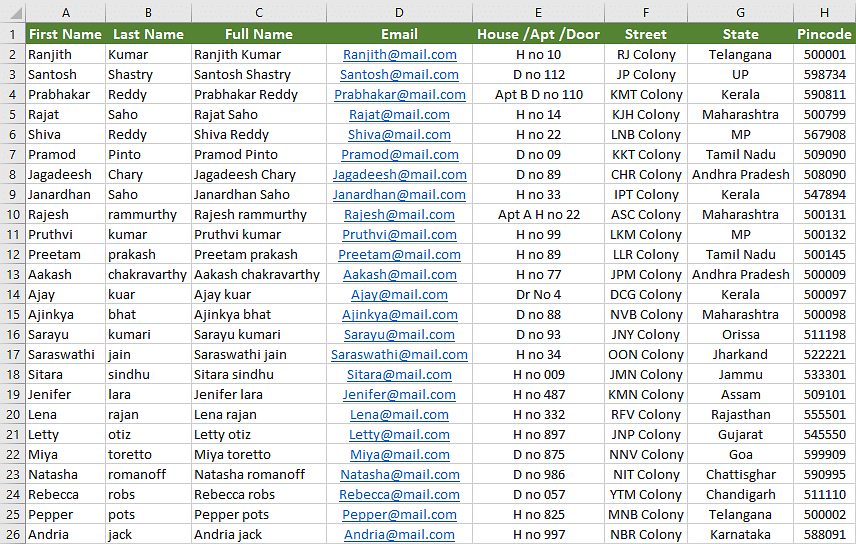Click the Pincode header cell
The height and width of the screenshot is (544, 856).
824,34
